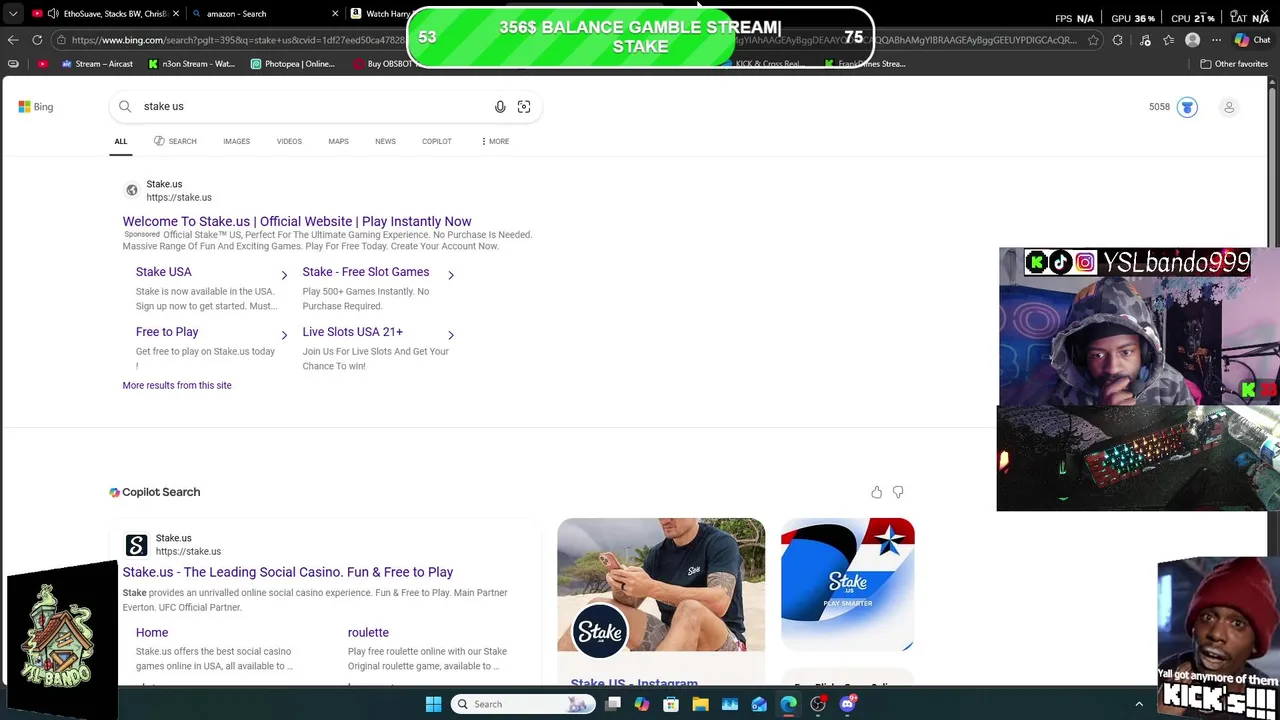Image resolution: width=1280 pixels, height=720 pixels.
Task: Switch to the VIDEOS tab
Action: tap(289, 141)
